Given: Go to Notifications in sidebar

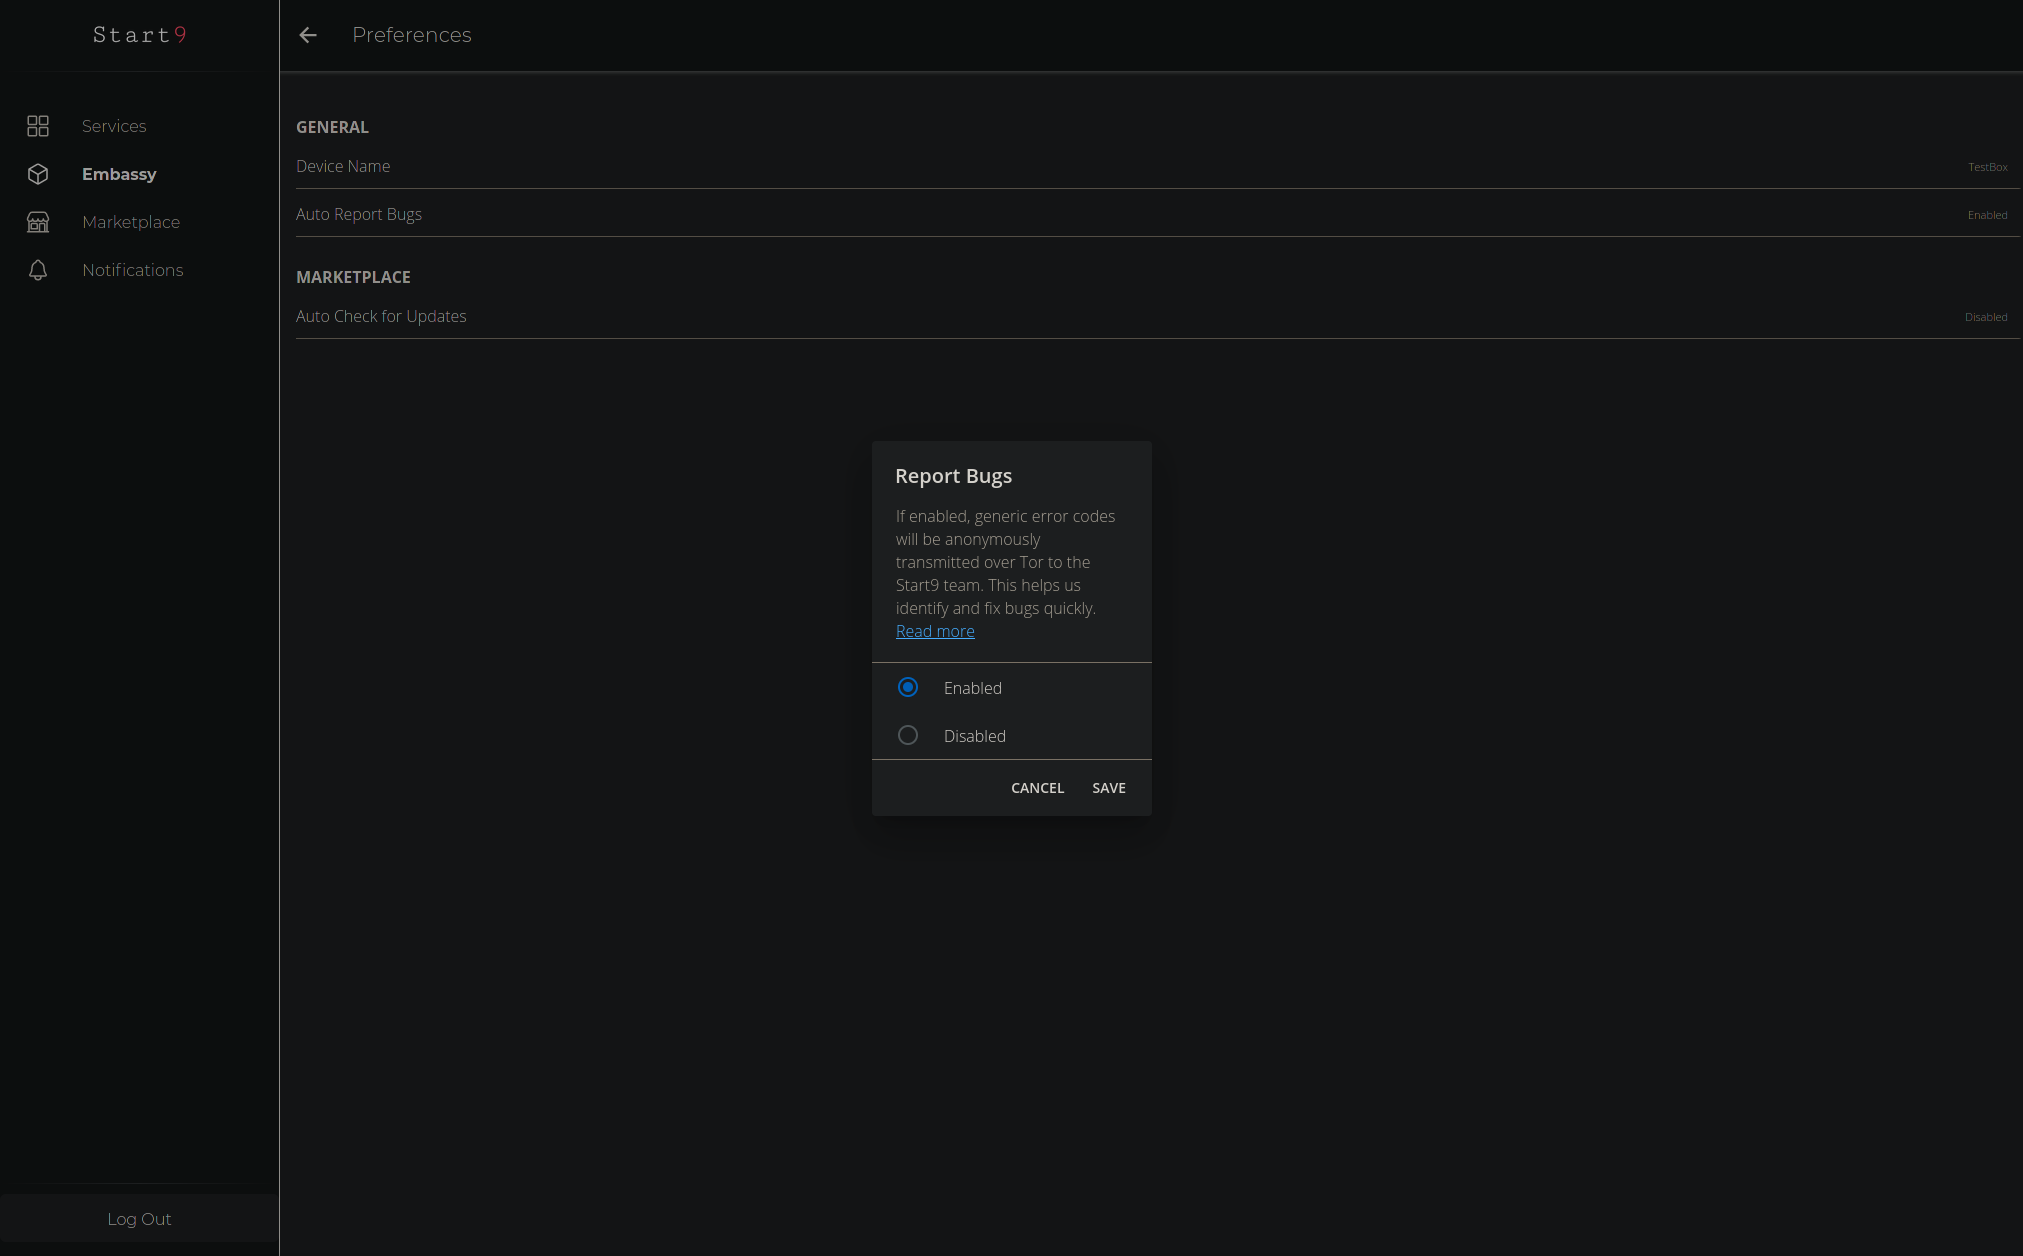Looking at the screenshot, I should (132, 270).
